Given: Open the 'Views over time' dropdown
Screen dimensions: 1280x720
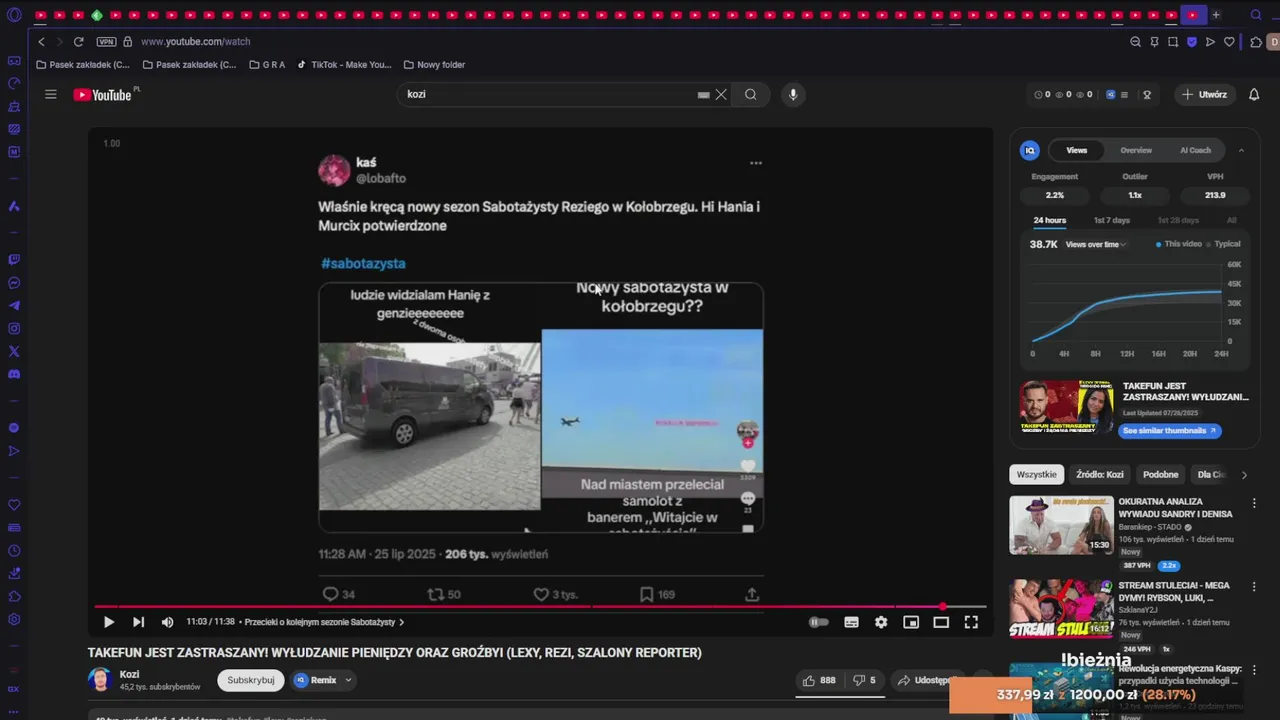Looking at the screenshot, I should coord(1096,244).
